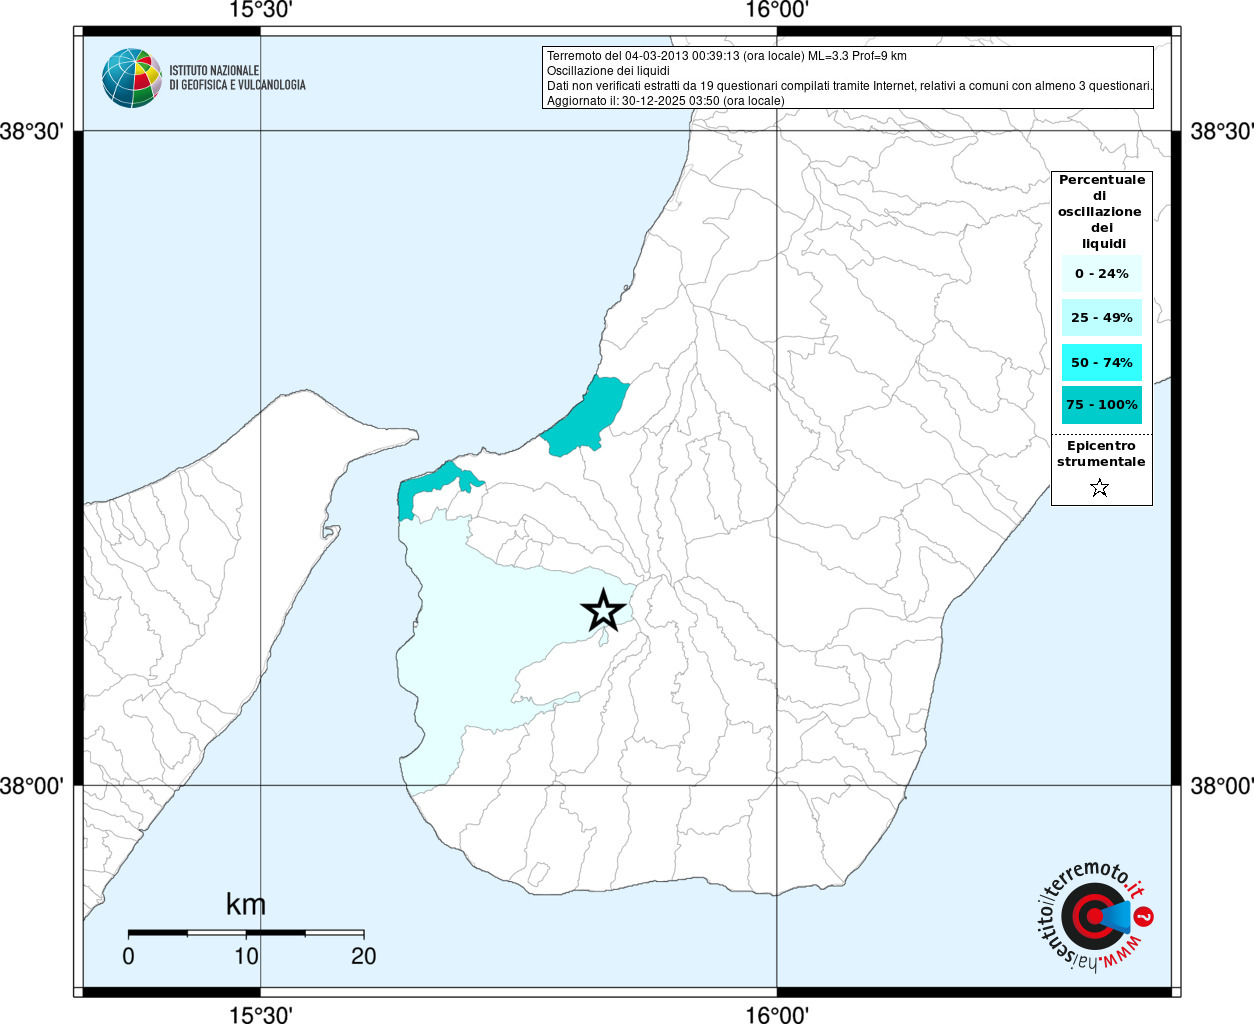Click the 'Aggiornato il: 30-12-2025' line

666,101
